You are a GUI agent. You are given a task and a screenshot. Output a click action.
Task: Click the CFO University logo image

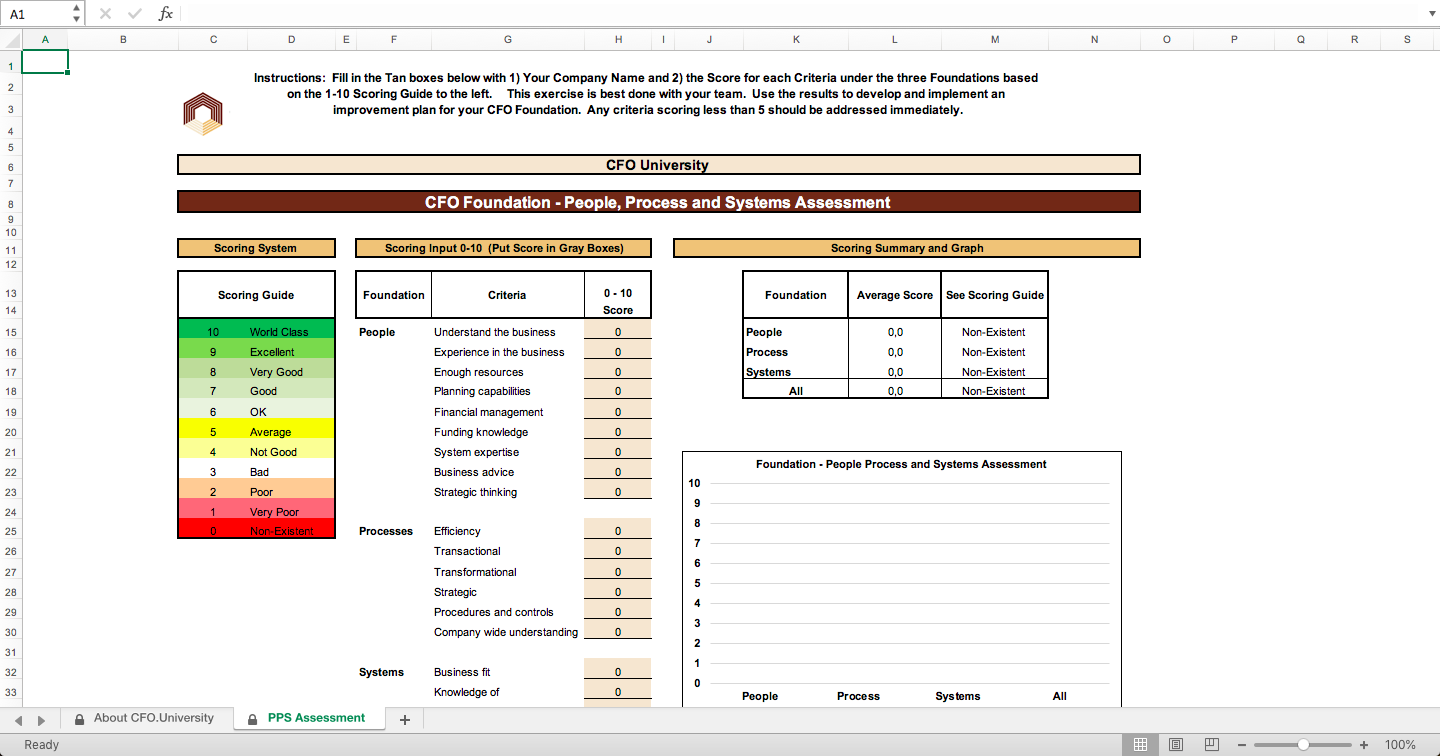pos(203,114)
